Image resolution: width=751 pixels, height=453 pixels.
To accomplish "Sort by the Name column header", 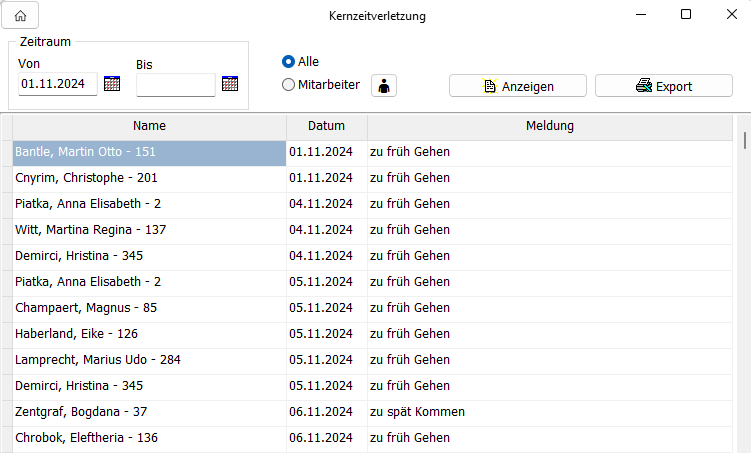I will click(149, 126).
